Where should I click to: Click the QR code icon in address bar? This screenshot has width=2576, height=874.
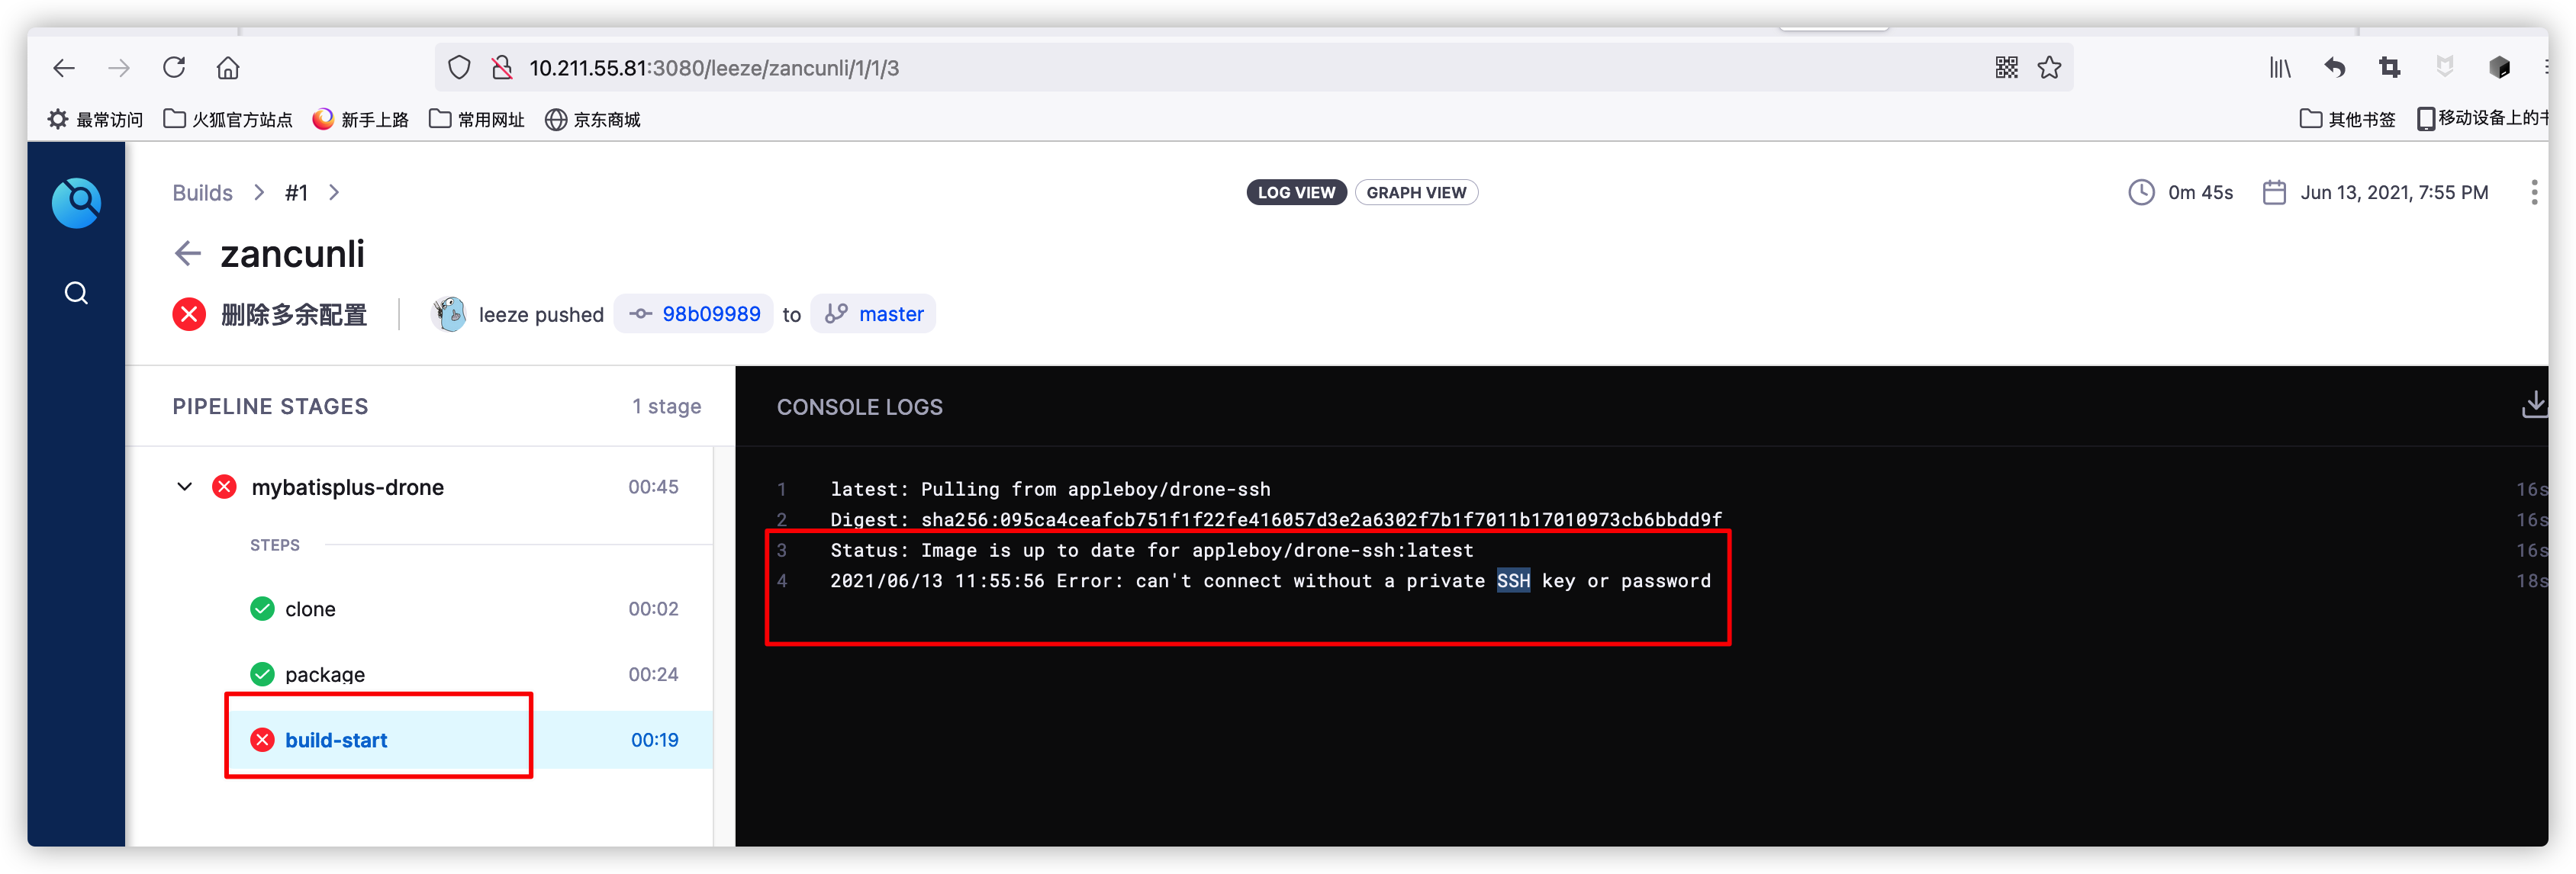pyautogui.click(x=2006, y=68)
